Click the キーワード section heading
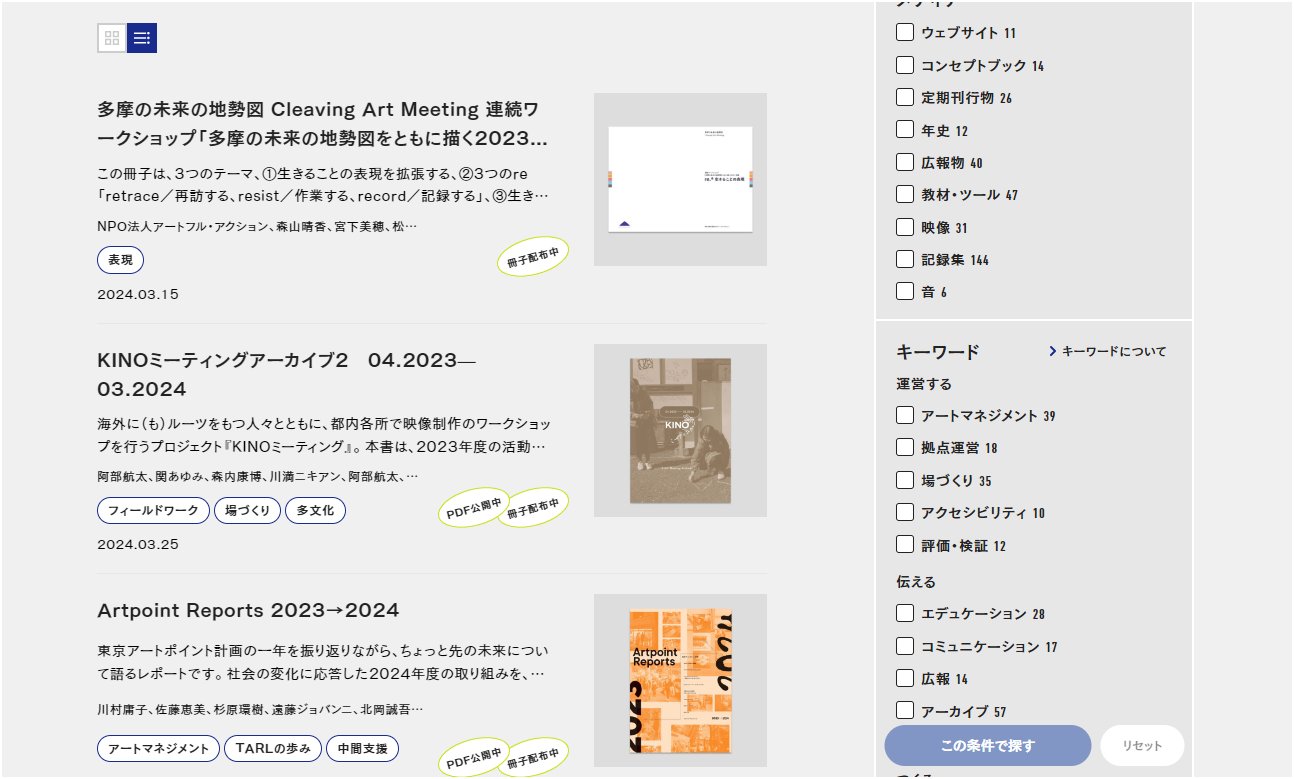The image size is (1294, 779). coord(938,352)
